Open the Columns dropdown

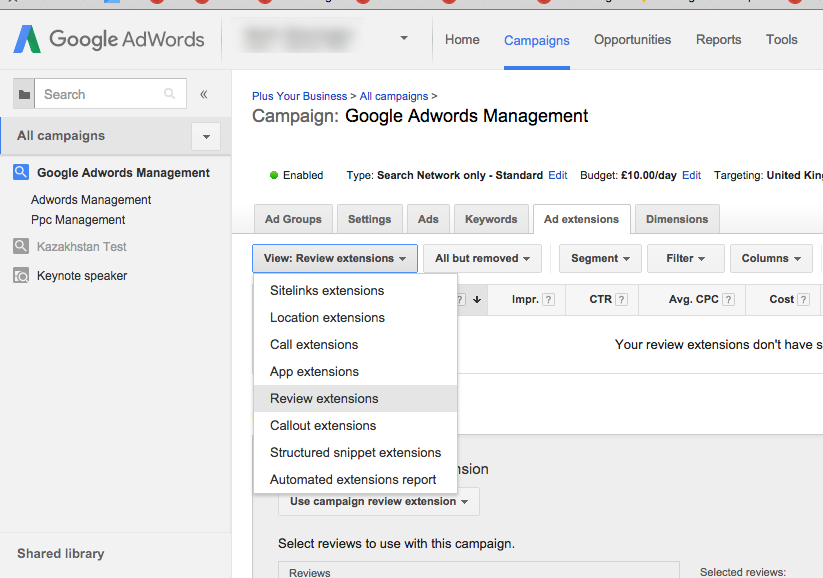pos(771,258)
